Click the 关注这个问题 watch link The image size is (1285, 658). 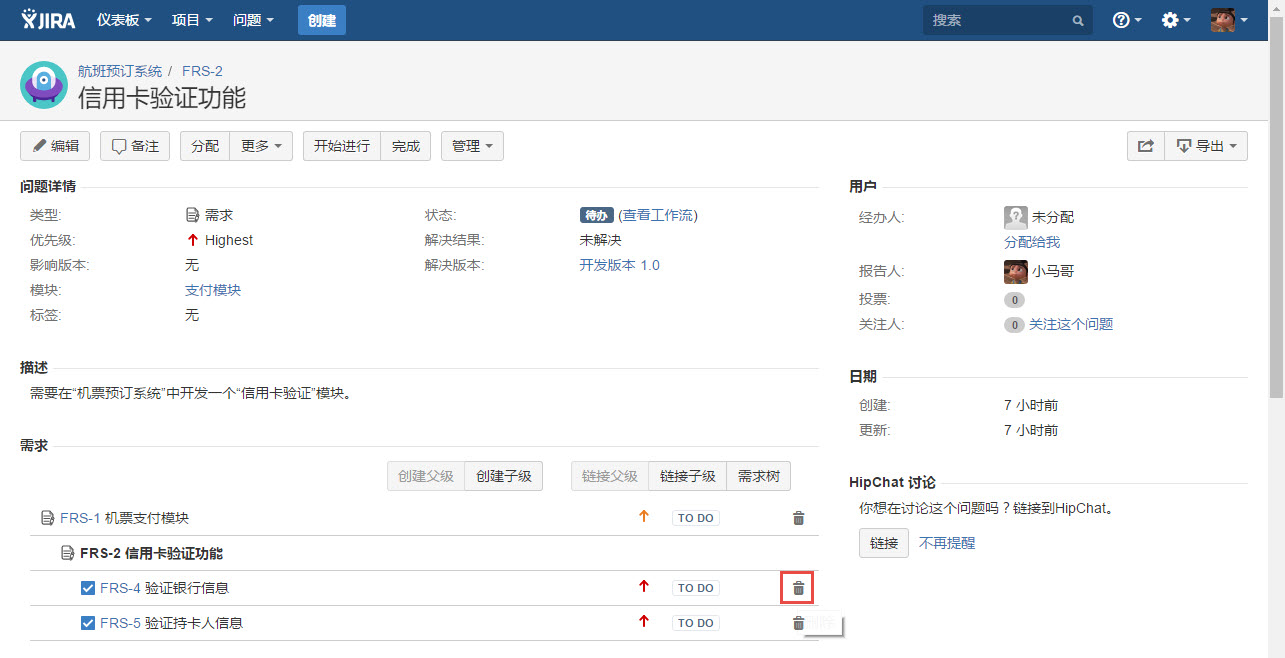pos(1071,324)
